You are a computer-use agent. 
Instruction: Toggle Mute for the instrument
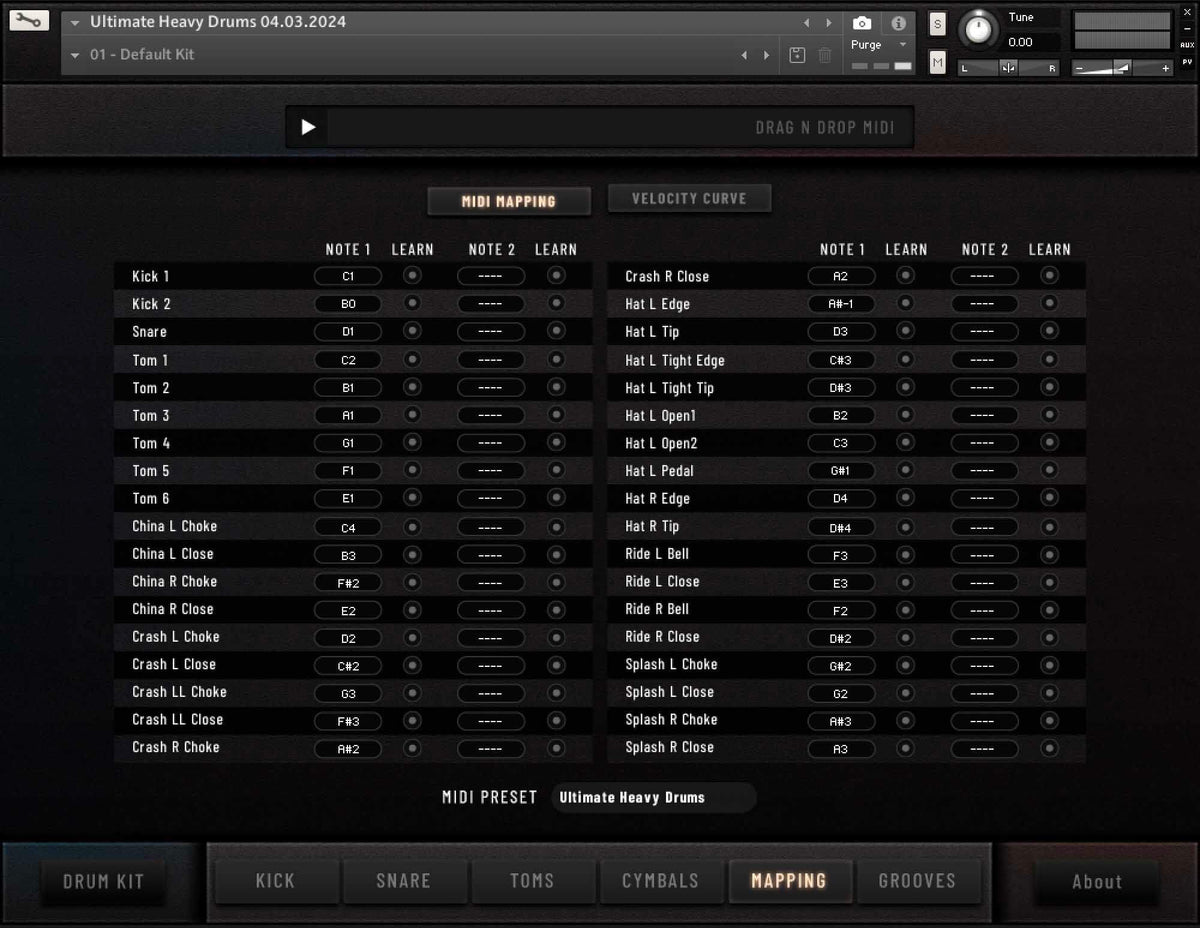pyautogui.click(x=937, y=63)
